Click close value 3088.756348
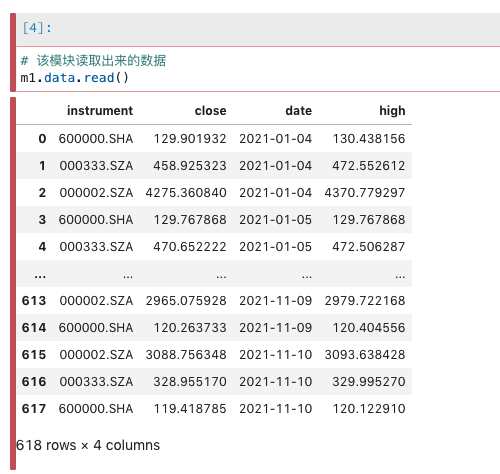 [x=186, y=355]
